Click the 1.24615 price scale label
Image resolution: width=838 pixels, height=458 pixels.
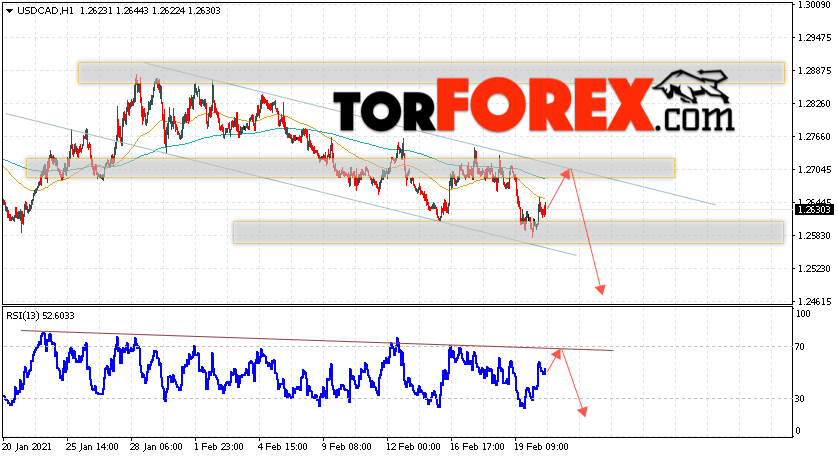point(814,301)
